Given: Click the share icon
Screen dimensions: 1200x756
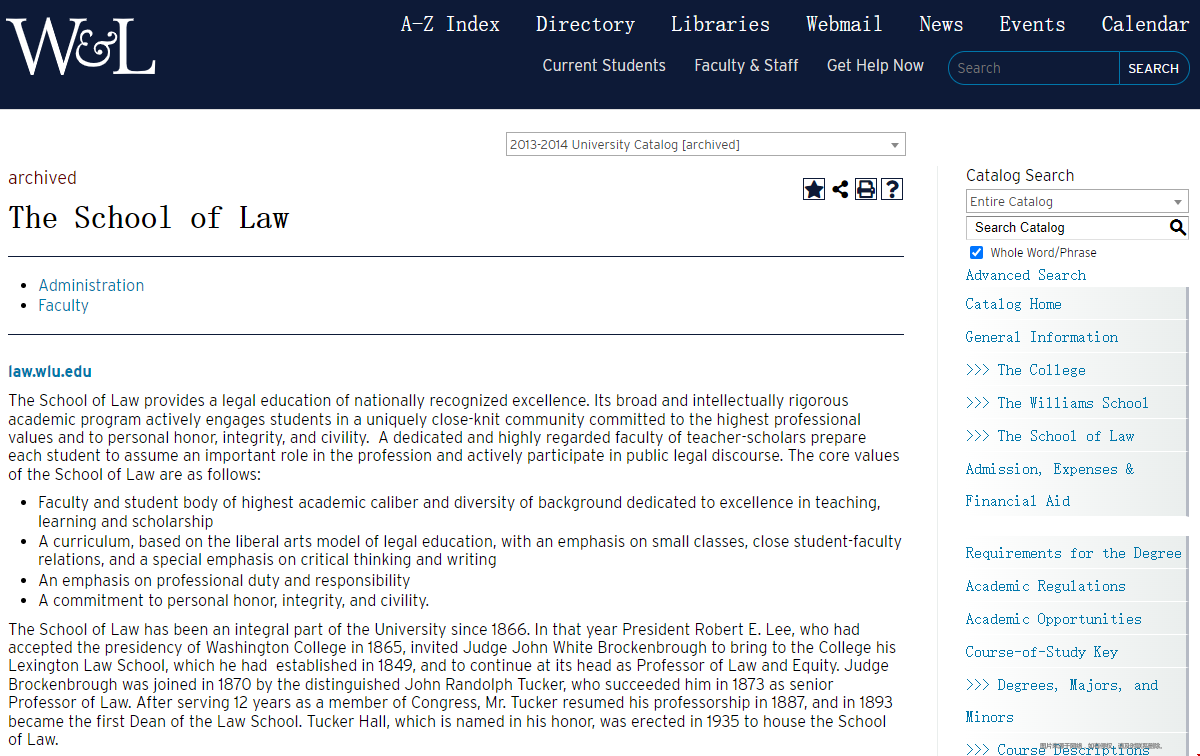Looking at the screenshot, I should tap(840, 189).
